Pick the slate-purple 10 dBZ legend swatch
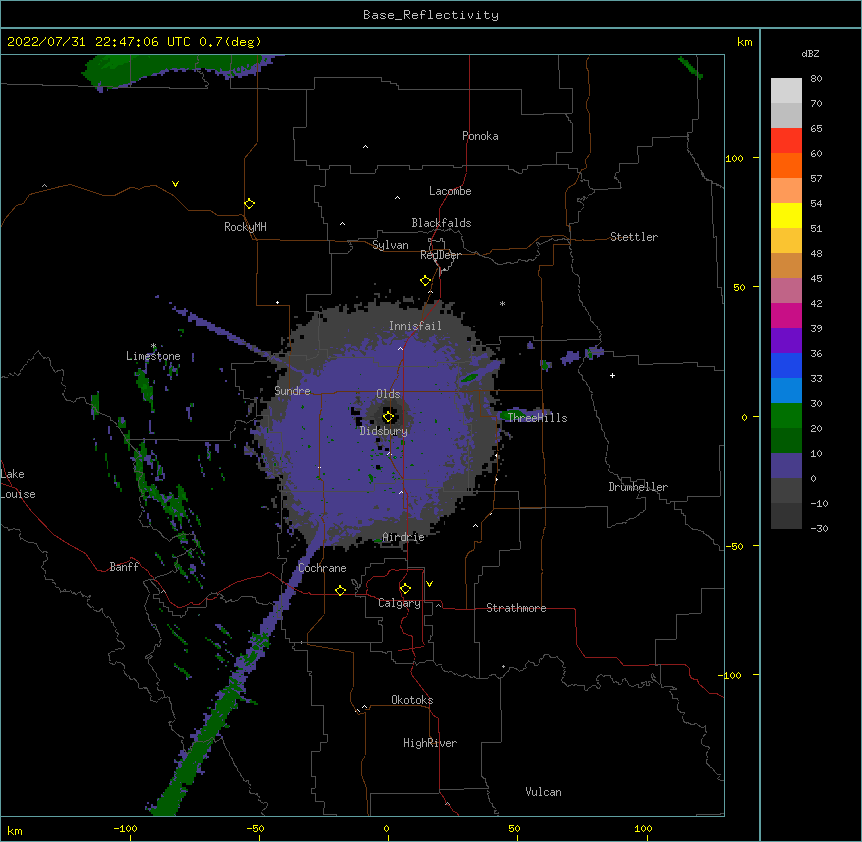The width and height of the screenshot is (862, 842). pos(786,466)
